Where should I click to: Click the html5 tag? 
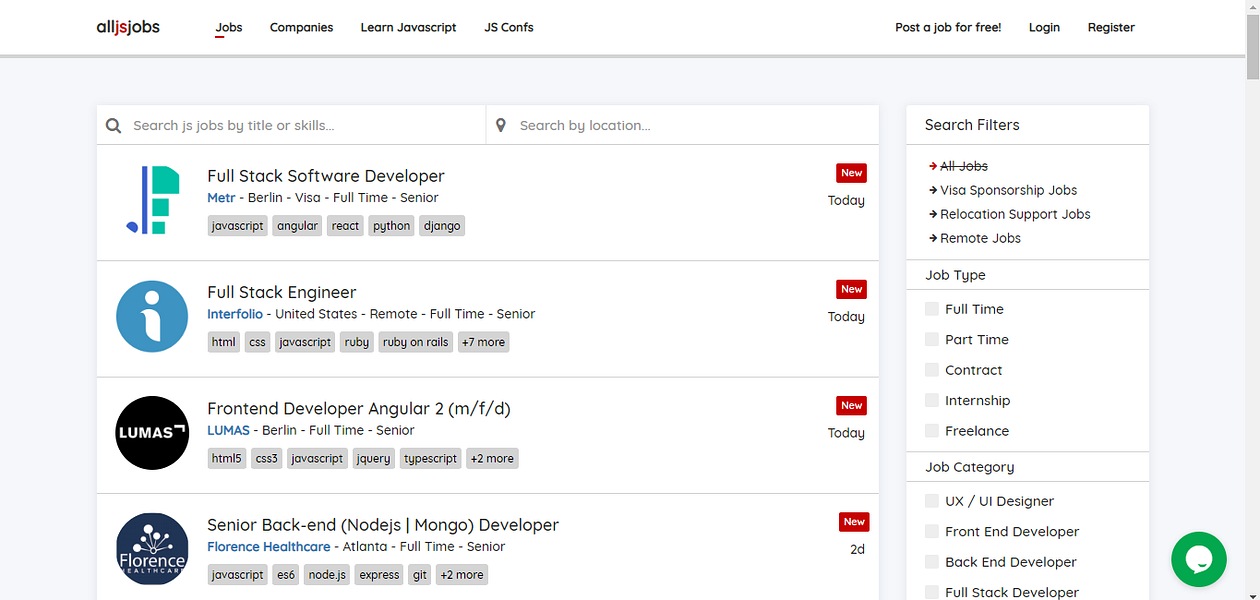pos(227,459)
